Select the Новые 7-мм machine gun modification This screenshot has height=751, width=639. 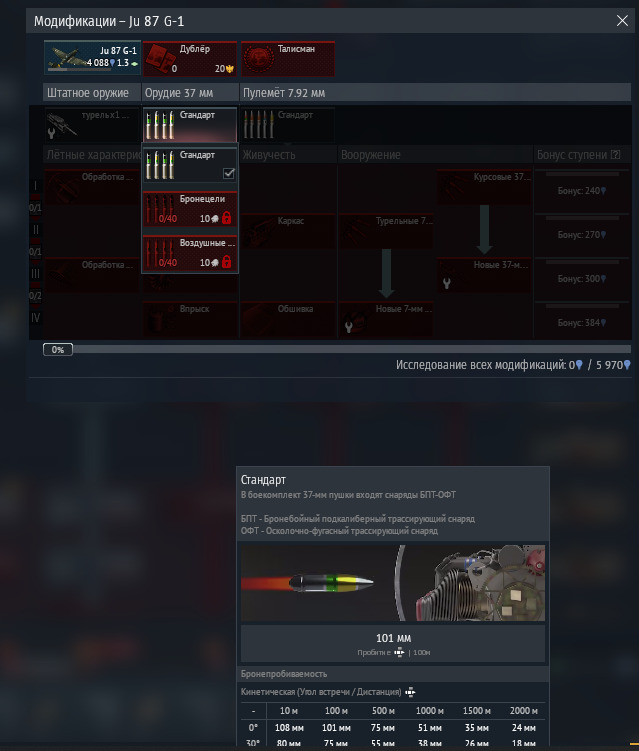pyautogui.click(x=386, y=318)
